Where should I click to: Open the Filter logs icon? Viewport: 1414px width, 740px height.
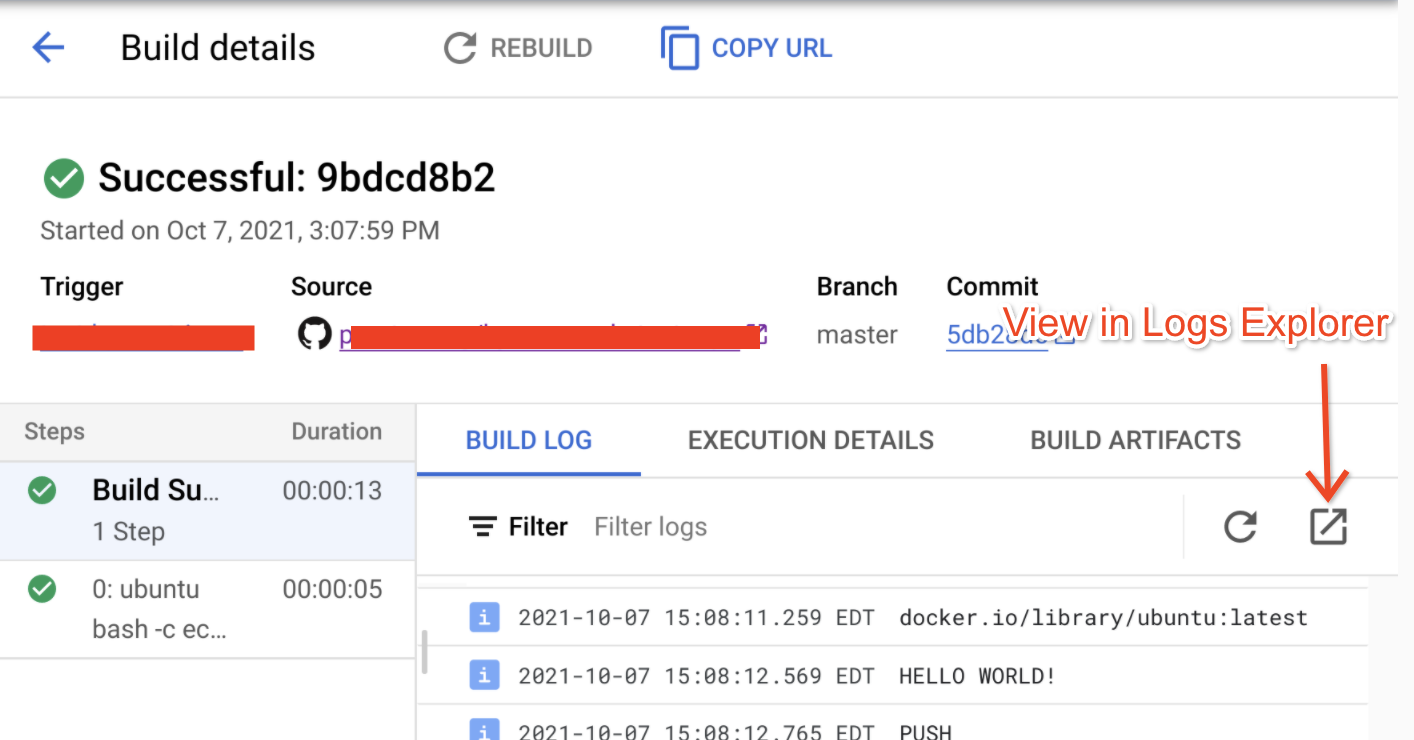[x=481, y=526]
